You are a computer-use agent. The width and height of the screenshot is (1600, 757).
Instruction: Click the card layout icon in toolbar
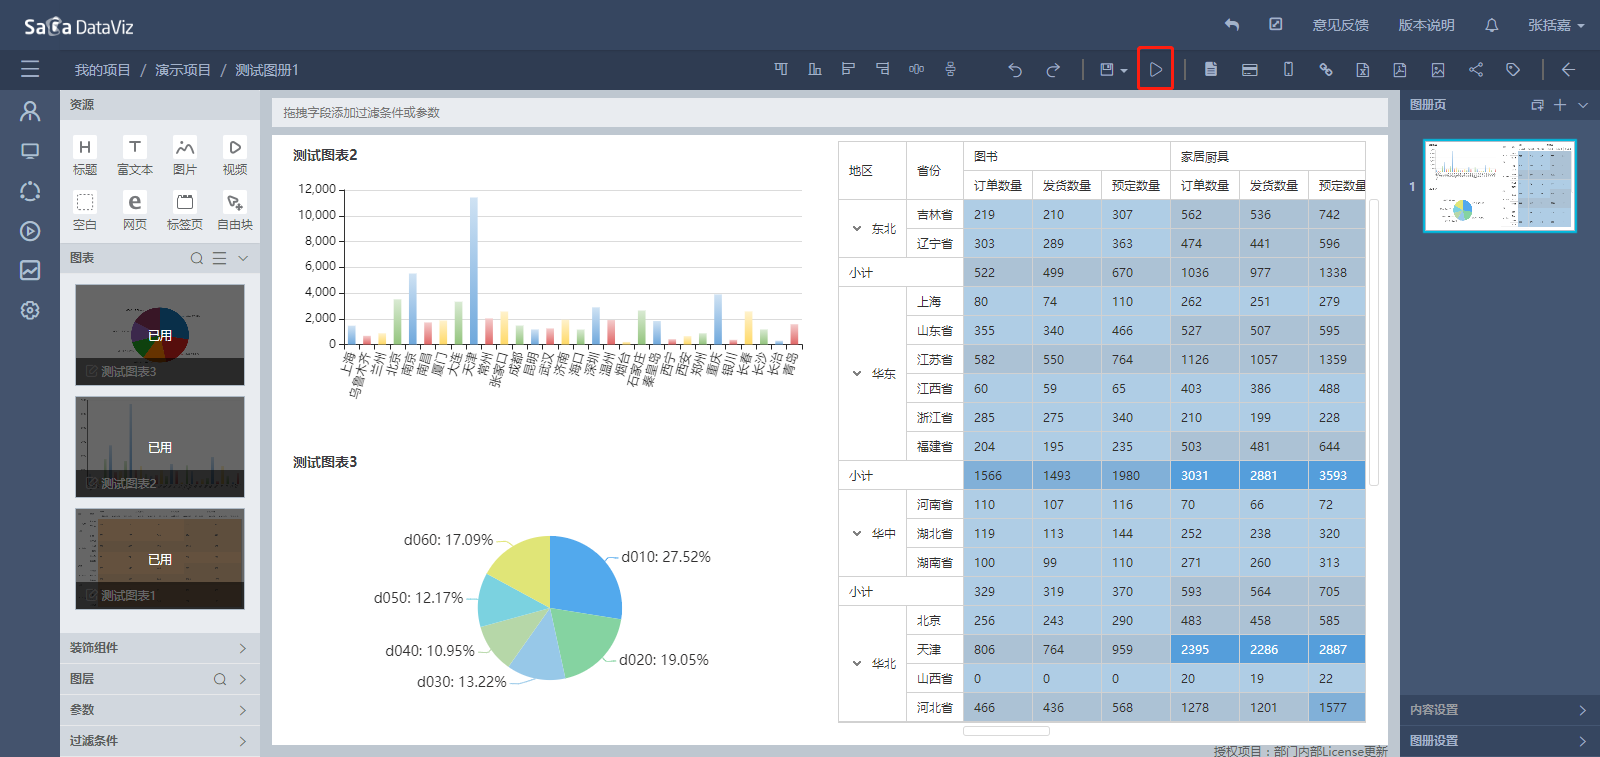point(1249,69)
